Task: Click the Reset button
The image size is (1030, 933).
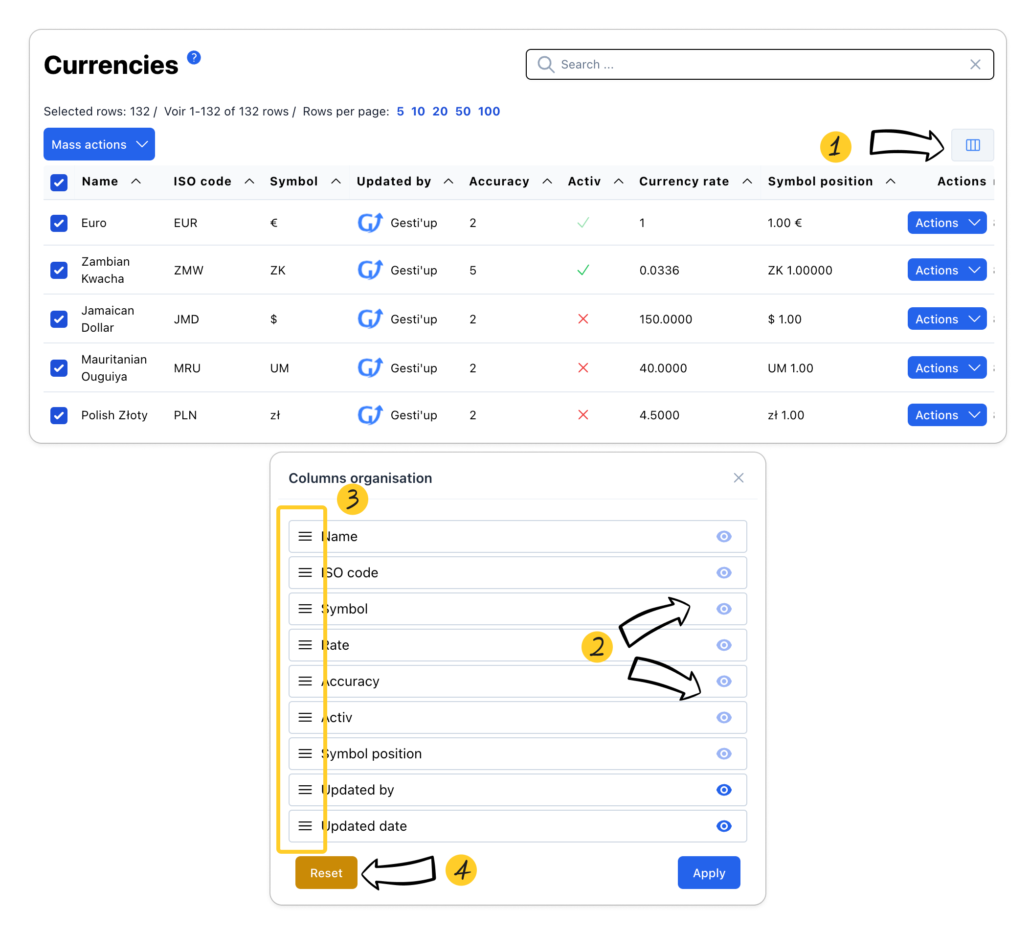Action: [x=326, y=873]
